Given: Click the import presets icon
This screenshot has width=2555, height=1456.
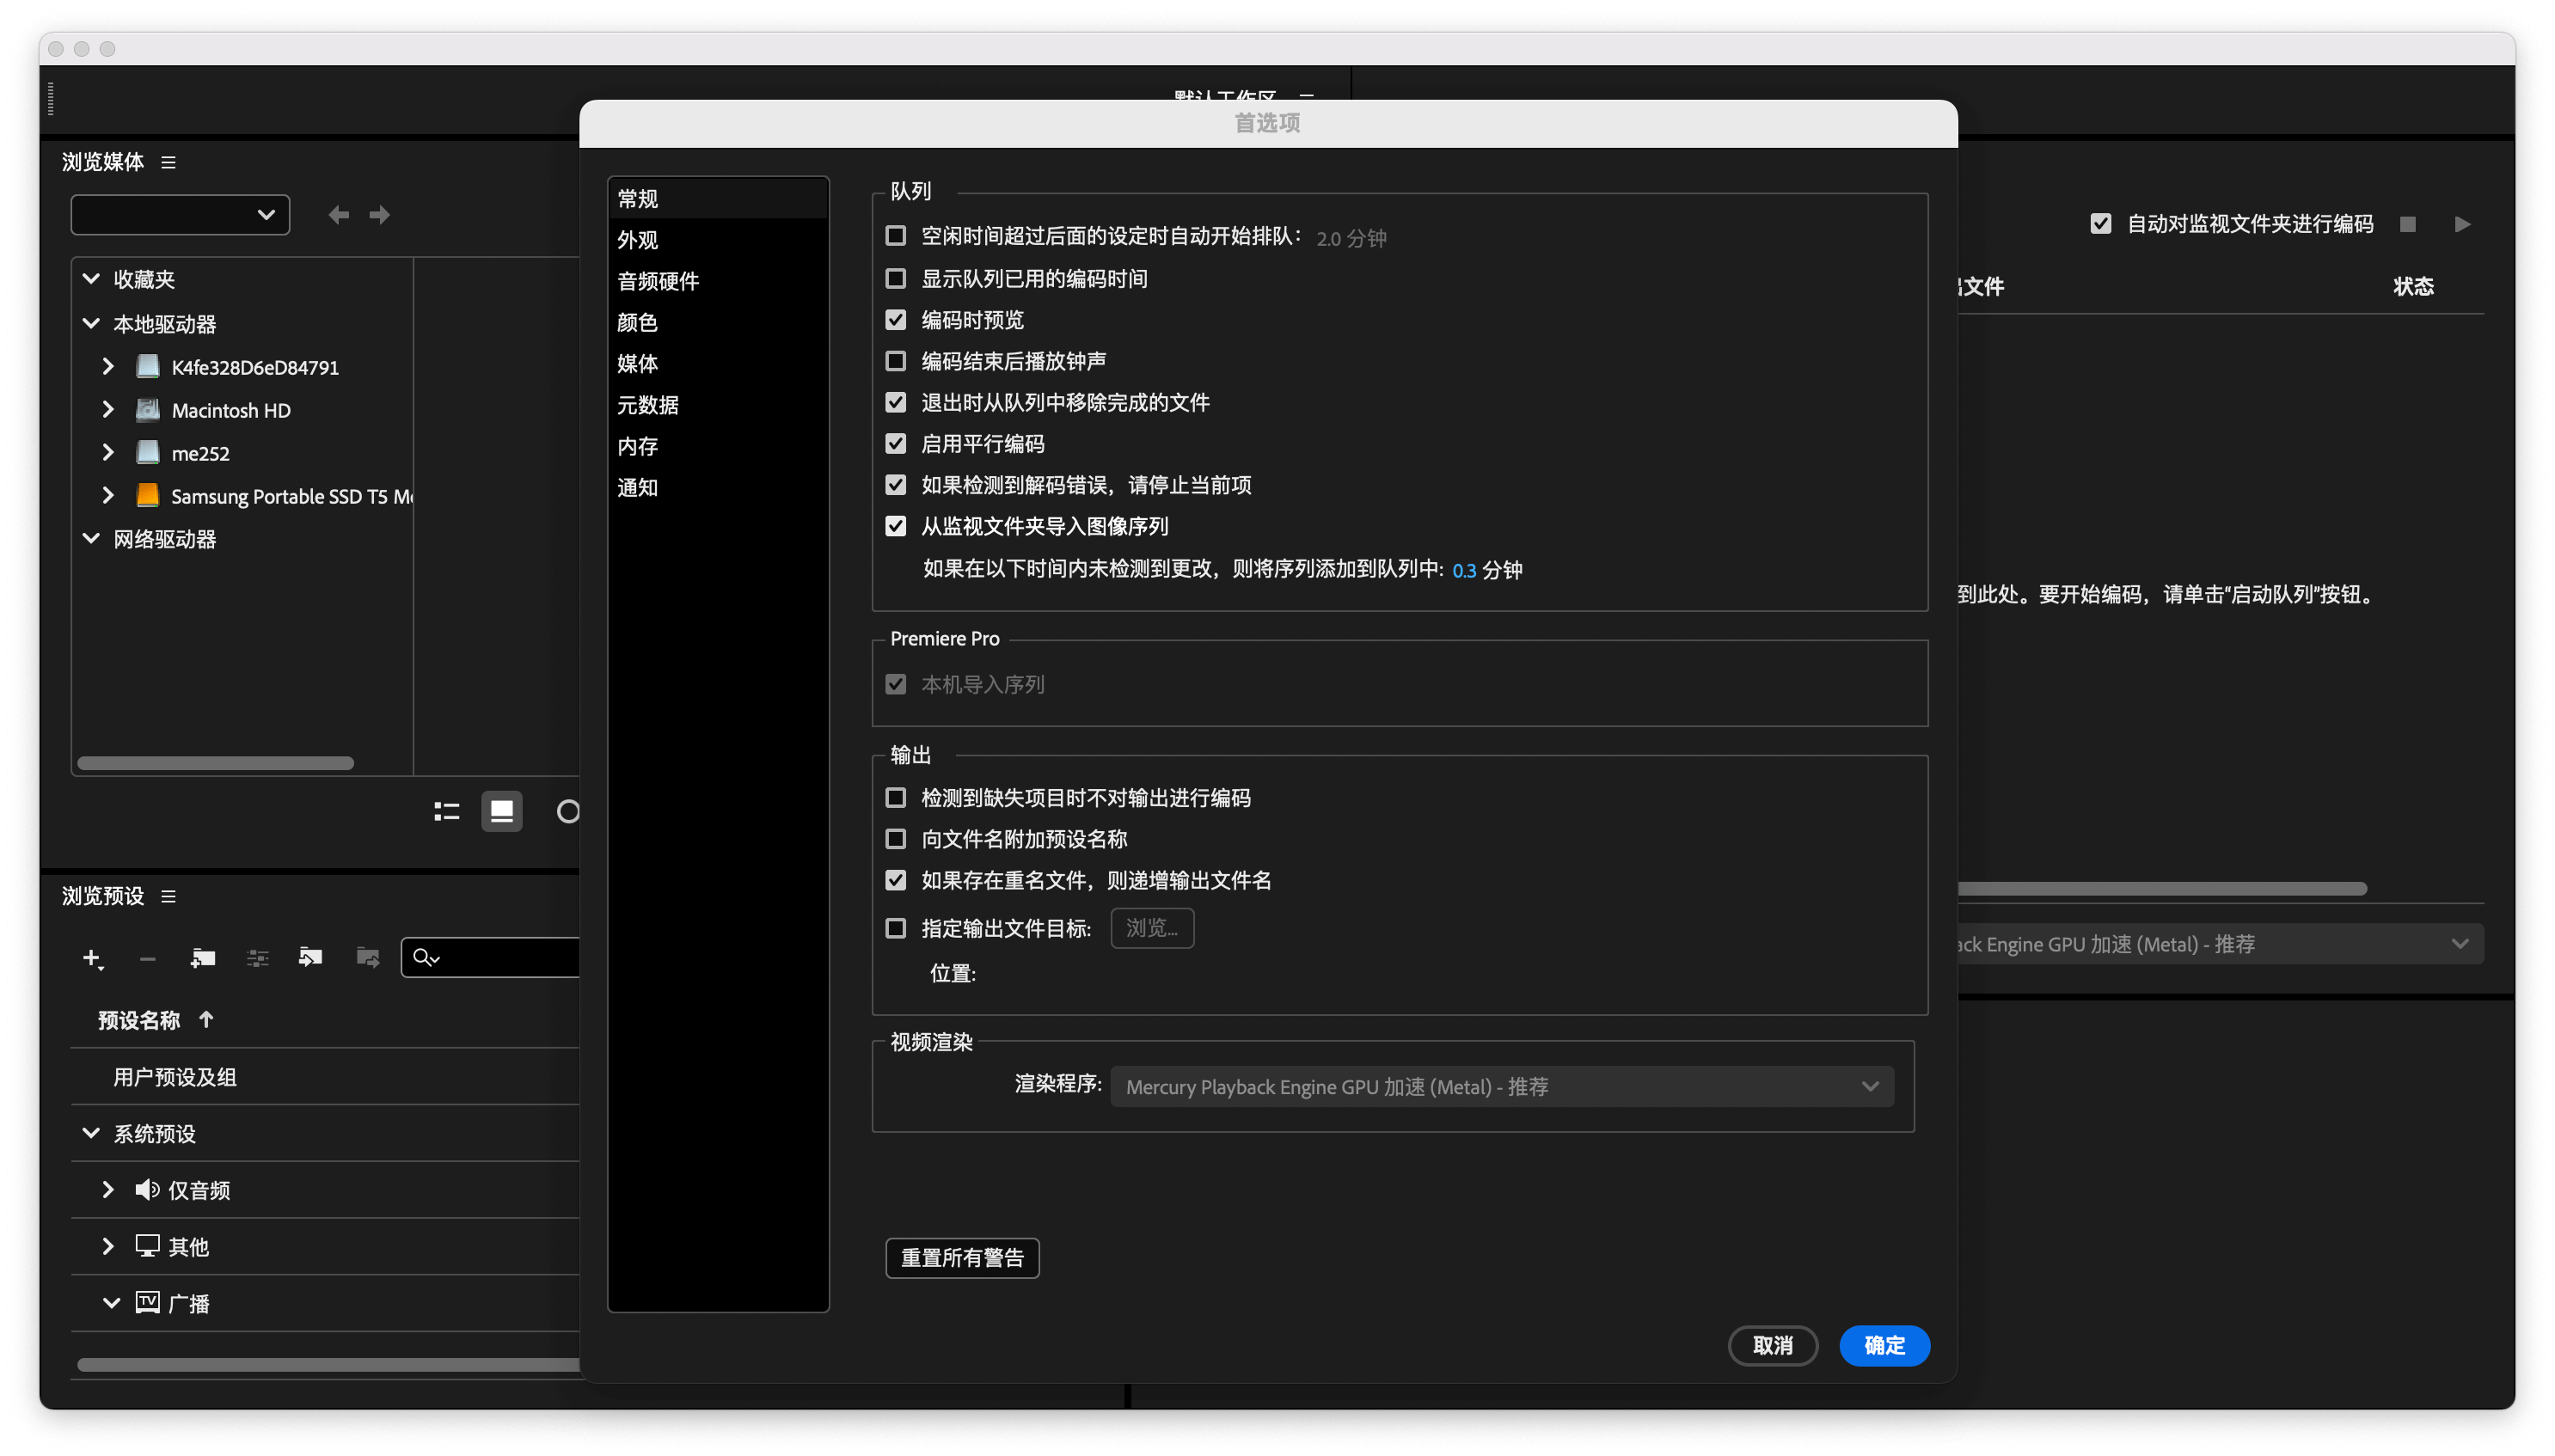Looking at the screenshot, I should 311,958.
